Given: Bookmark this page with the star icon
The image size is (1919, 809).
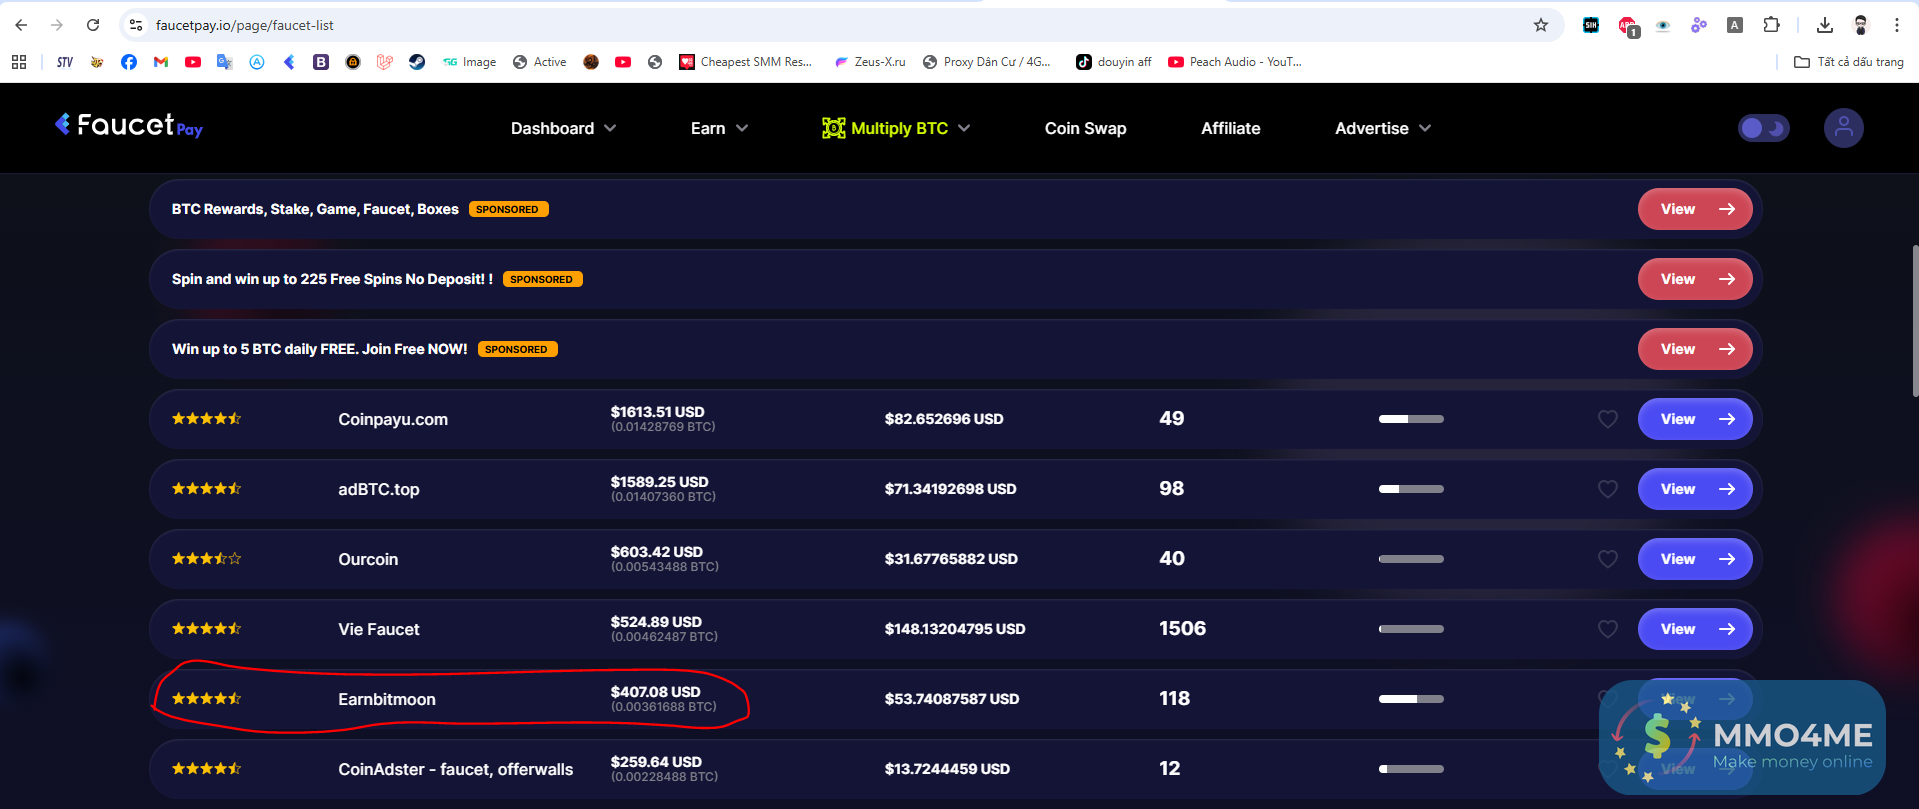Looking at the screenshot, I should point(1541,25).
